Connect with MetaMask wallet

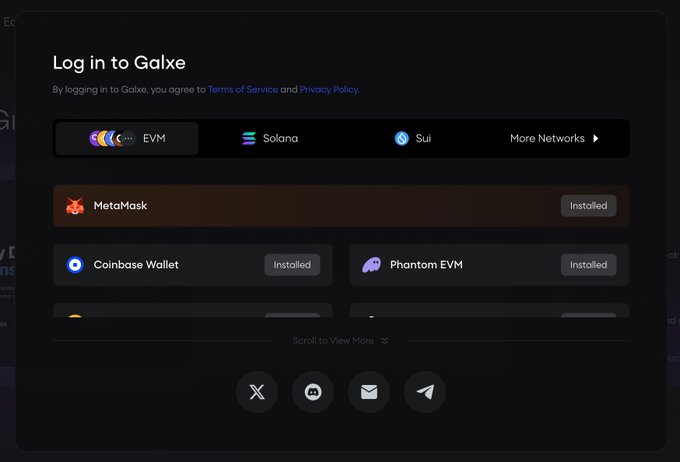[x=341, y=206]
